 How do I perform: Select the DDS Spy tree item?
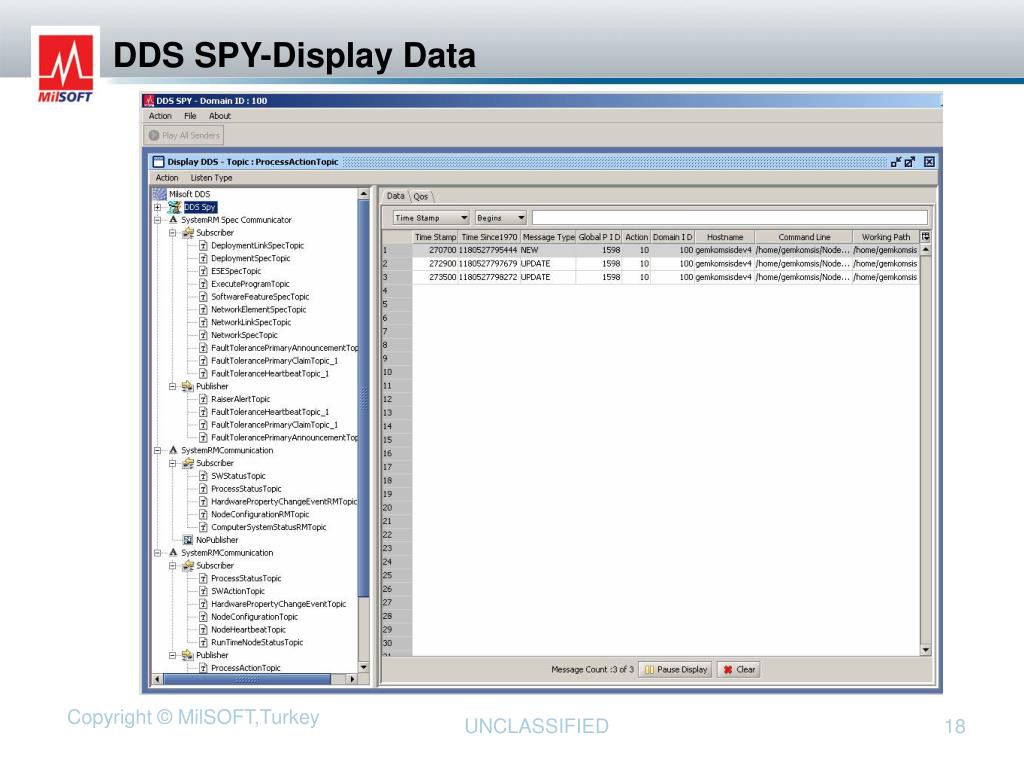coord(199,207)
